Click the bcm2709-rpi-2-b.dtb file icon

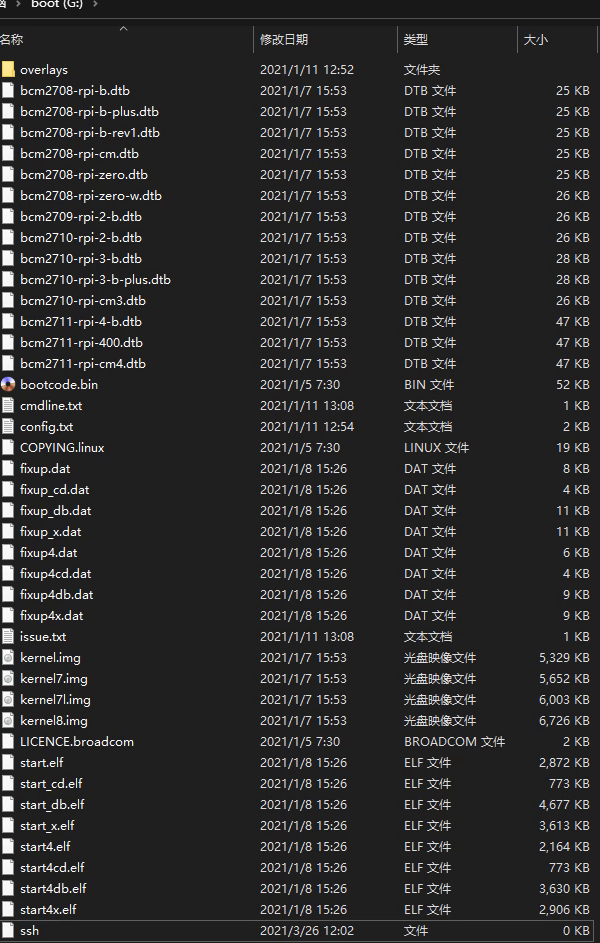coord(8,217)
